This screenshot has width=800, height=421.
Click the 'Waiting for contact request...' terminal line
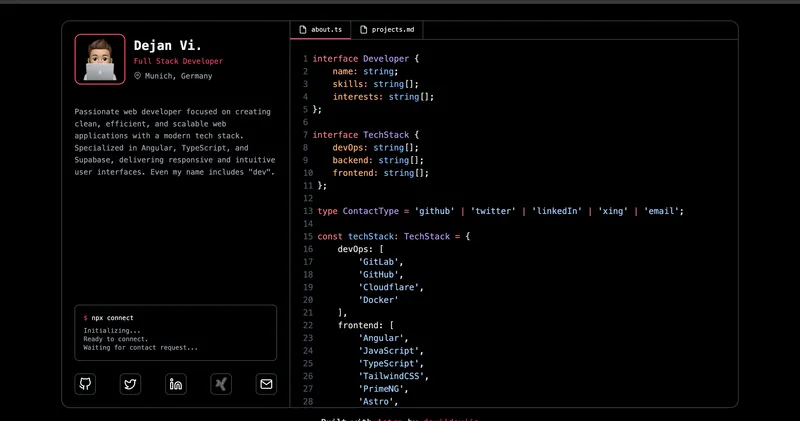pos(140,348)
